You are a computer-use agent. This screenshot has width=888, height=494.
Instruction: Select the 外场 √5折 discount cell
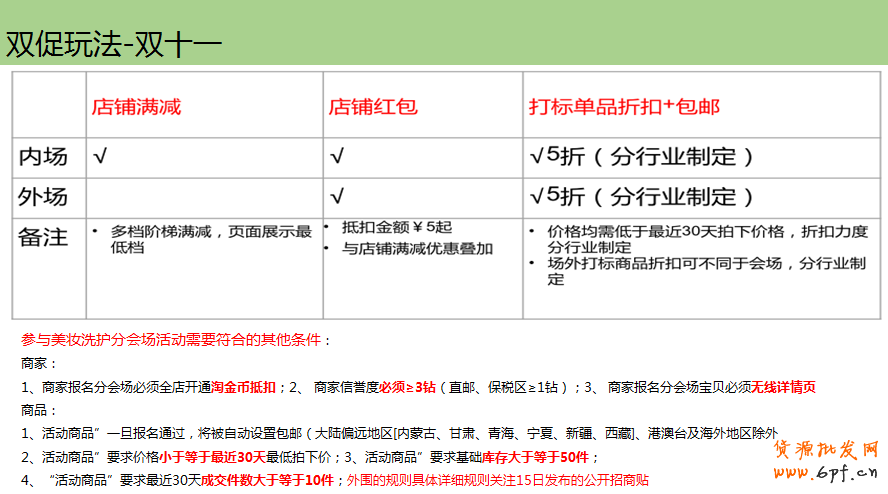coord(641,196)
